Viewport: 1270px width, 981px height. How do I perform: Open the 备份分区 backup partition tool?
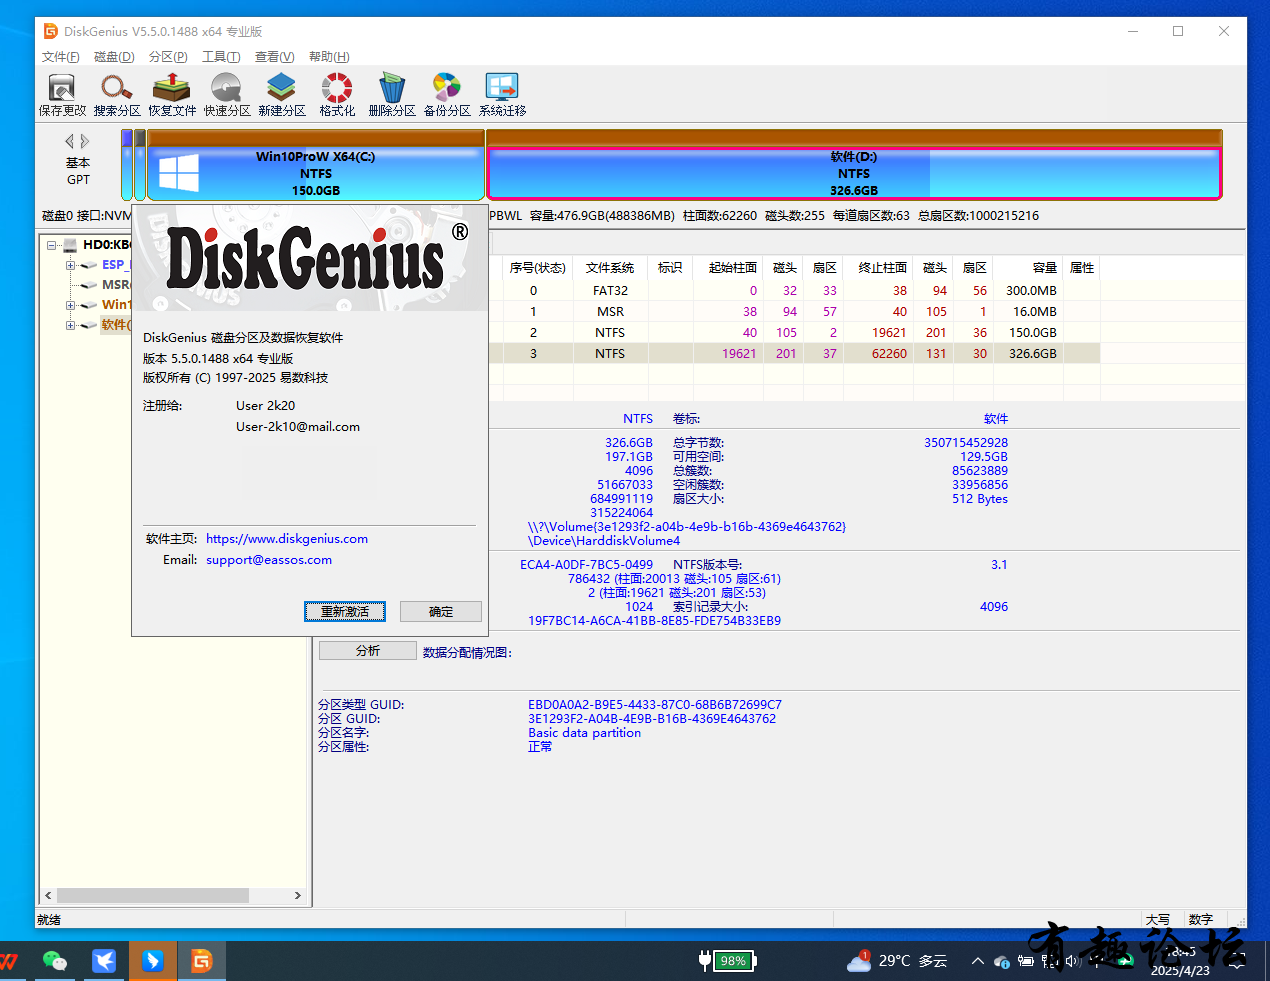point(447,95)
